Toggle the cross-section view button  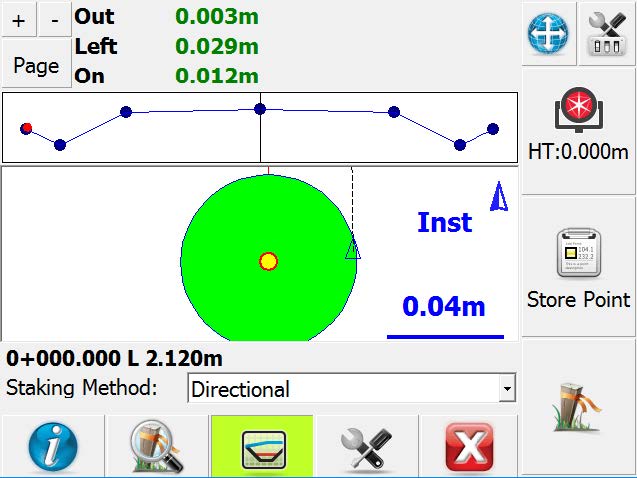261,446
